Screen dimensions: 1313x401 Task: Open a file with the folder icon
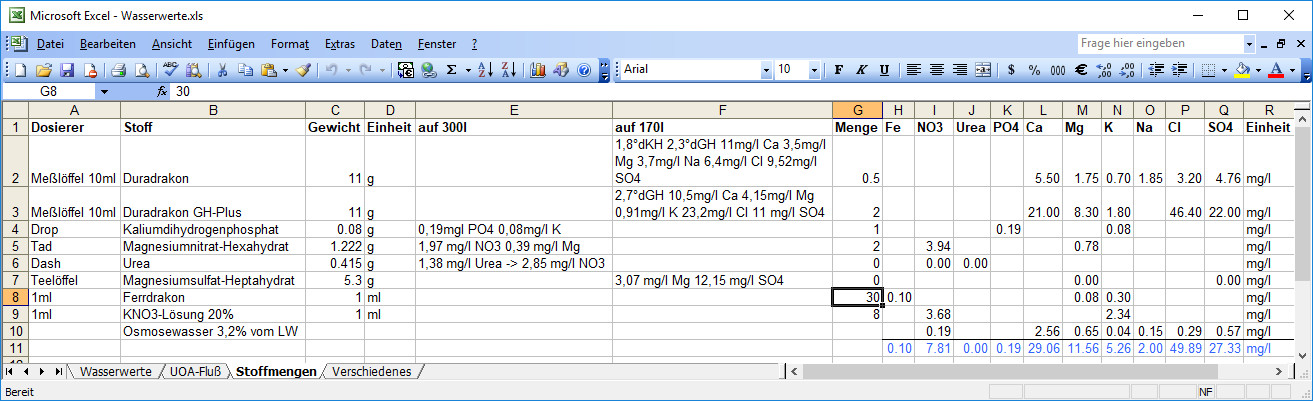[44, 70]
